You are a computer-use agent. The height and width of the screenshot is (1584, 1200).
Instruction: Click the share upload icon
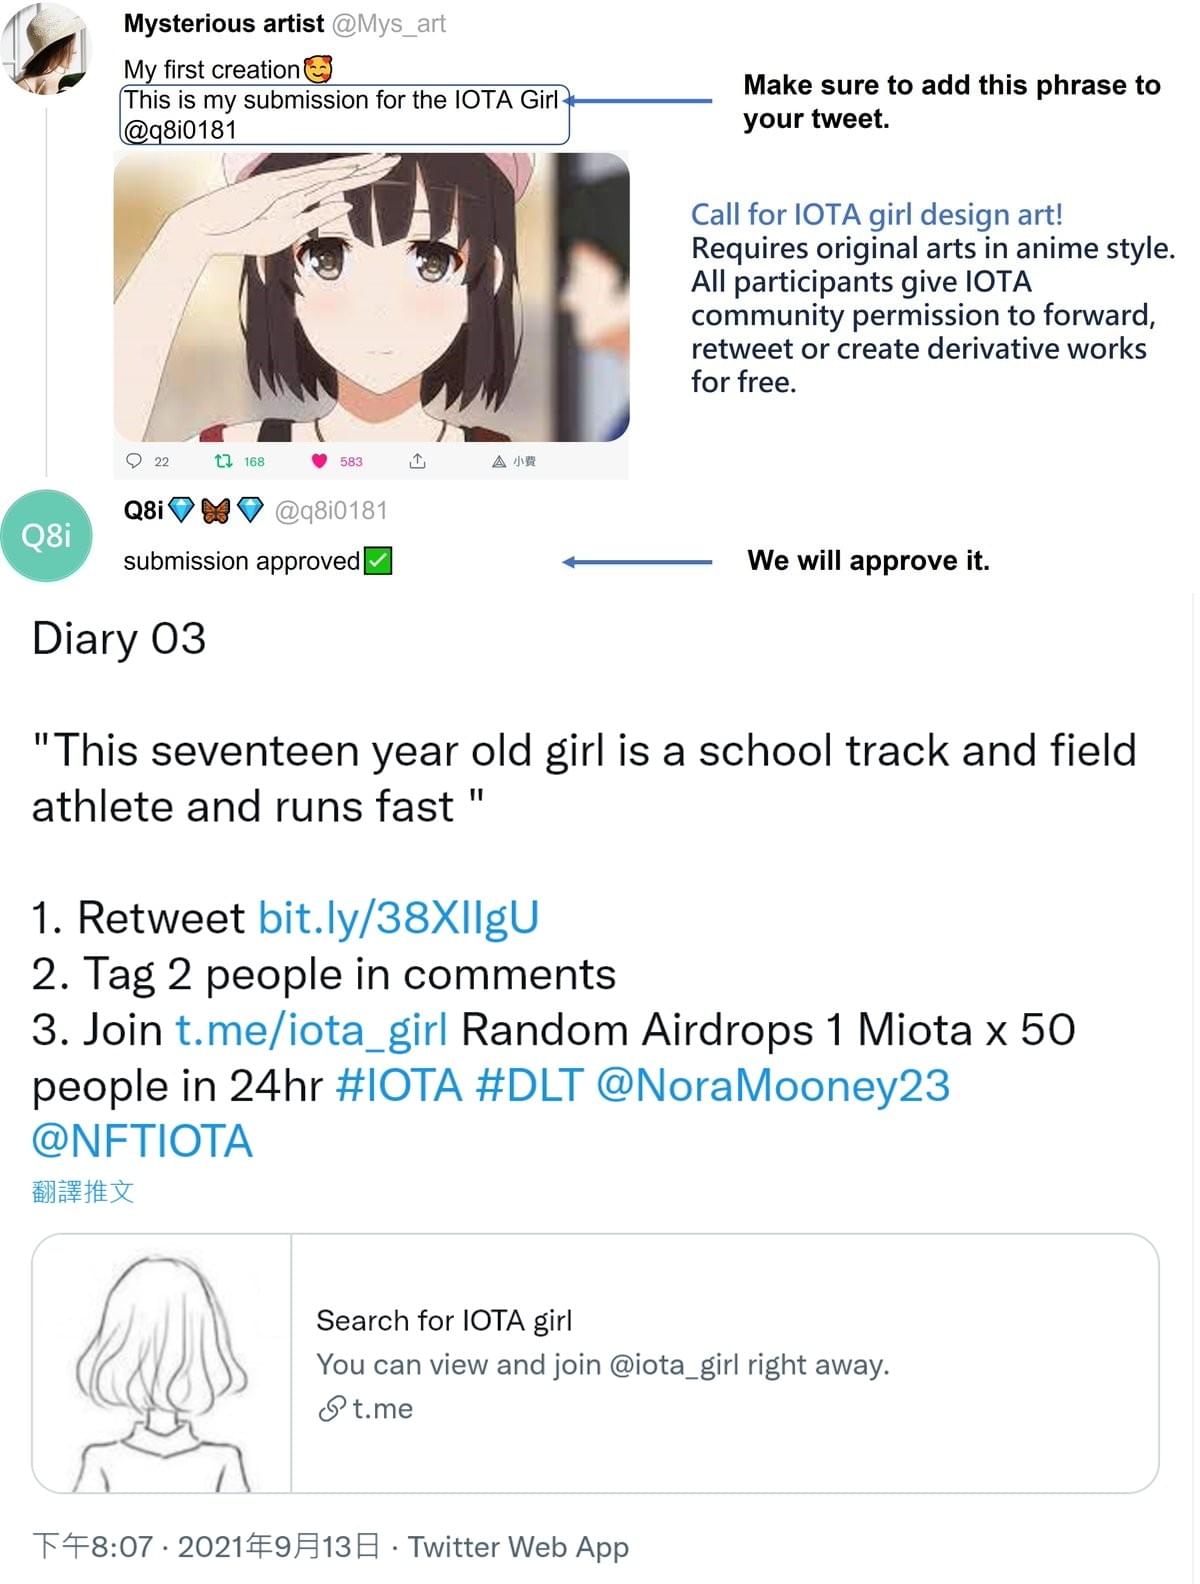(x=418, y=461)
